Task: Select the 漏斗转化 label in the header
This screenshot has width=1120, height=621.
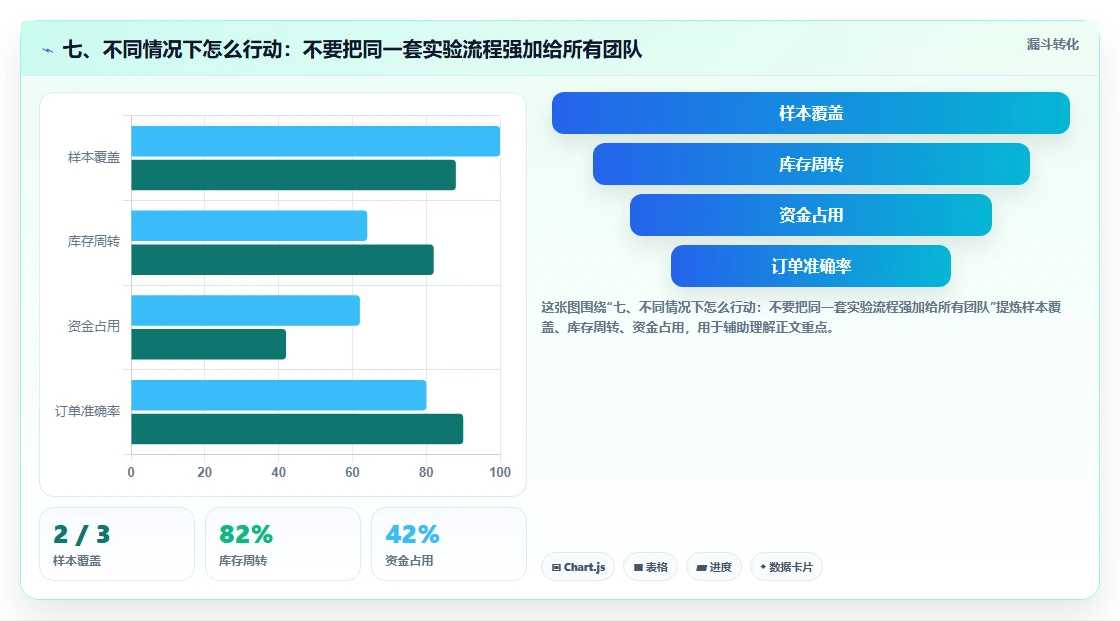Action: (x=1052, y=44)
